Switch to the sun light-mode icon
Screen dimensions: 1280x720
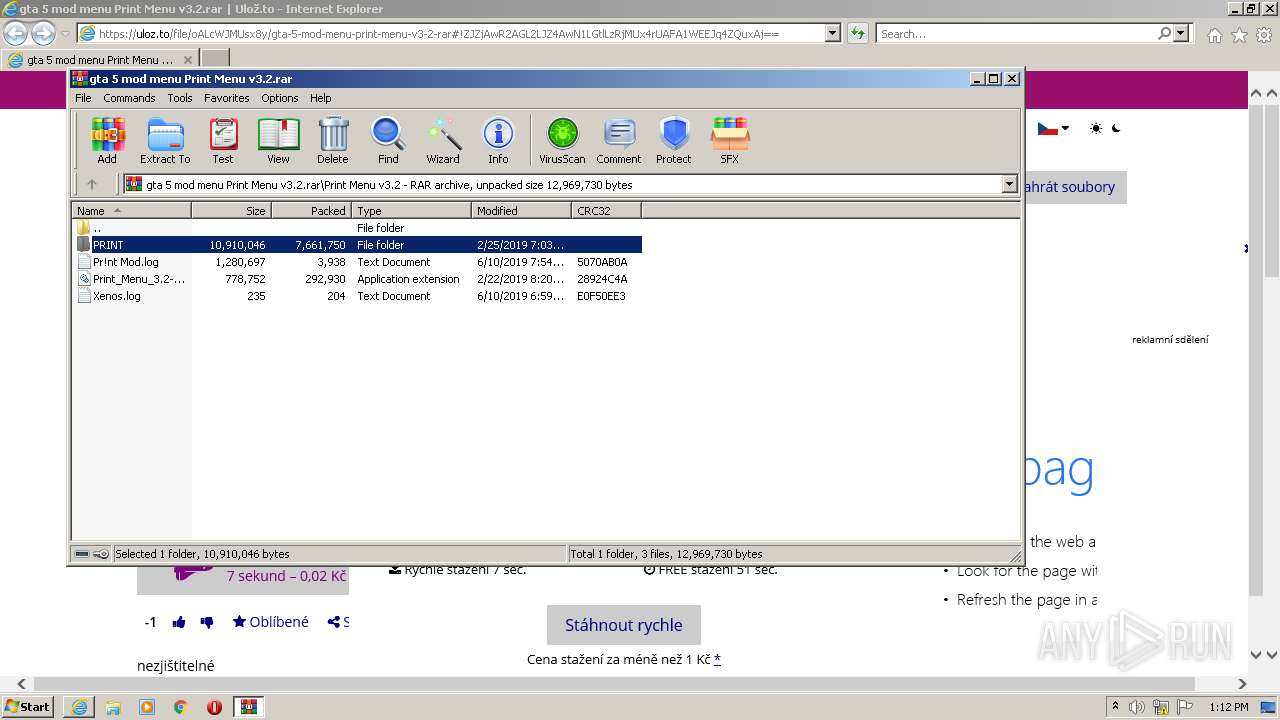(1096, 128)
